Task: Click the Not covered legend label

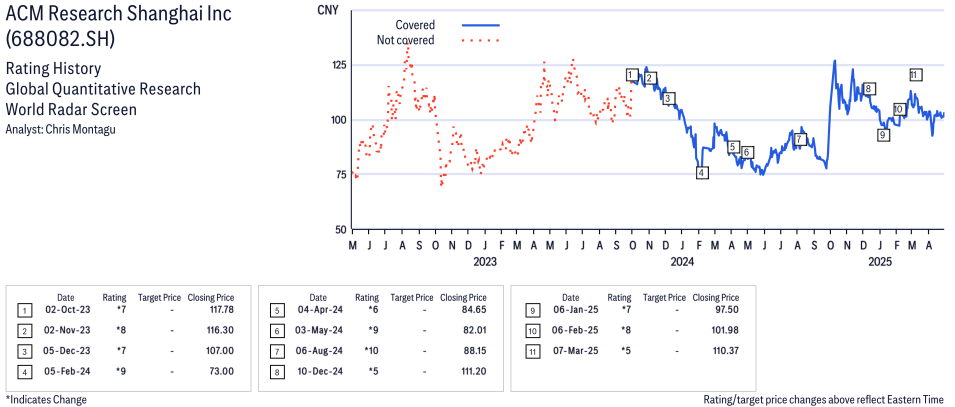Action: 406,40
